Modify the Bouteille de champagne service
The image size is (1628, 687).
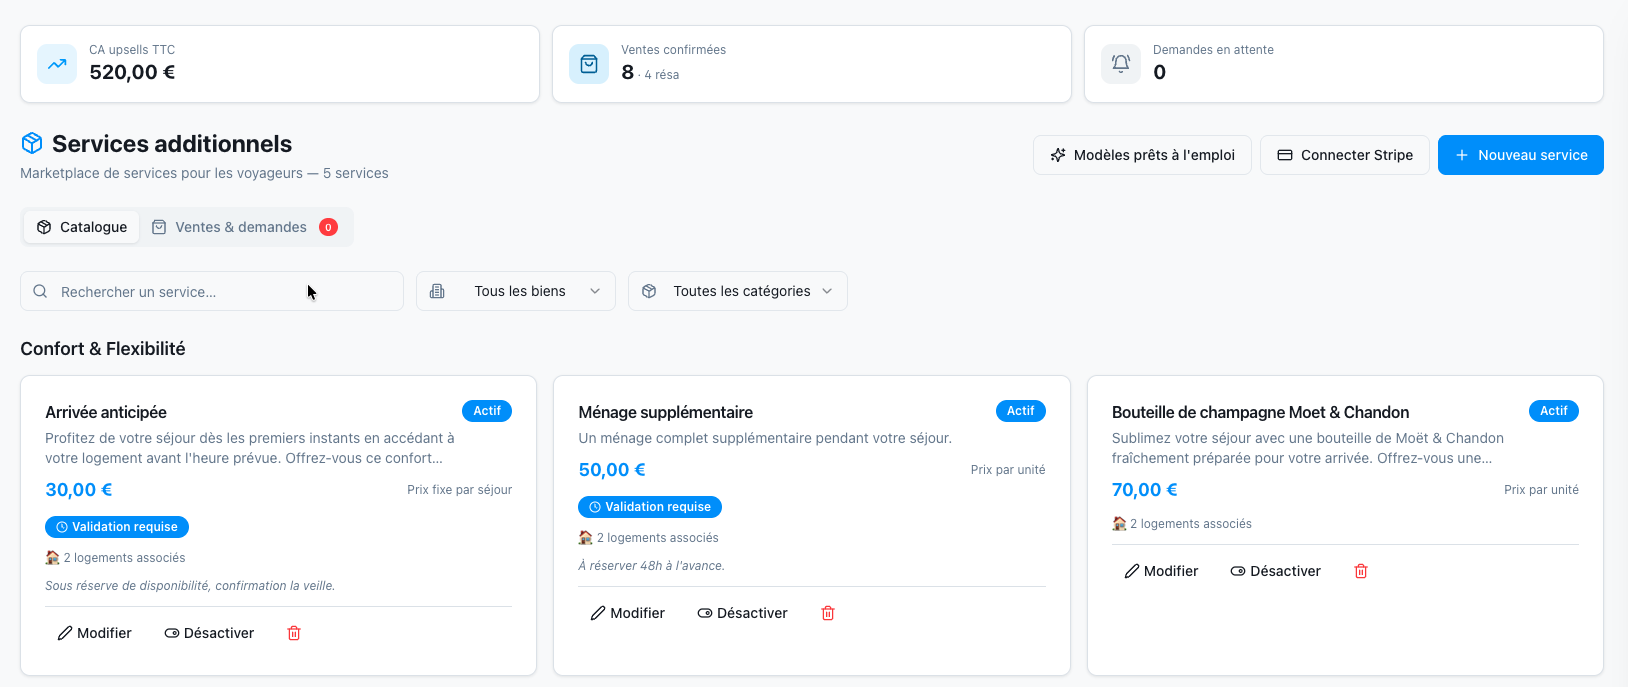(1161, 571)
